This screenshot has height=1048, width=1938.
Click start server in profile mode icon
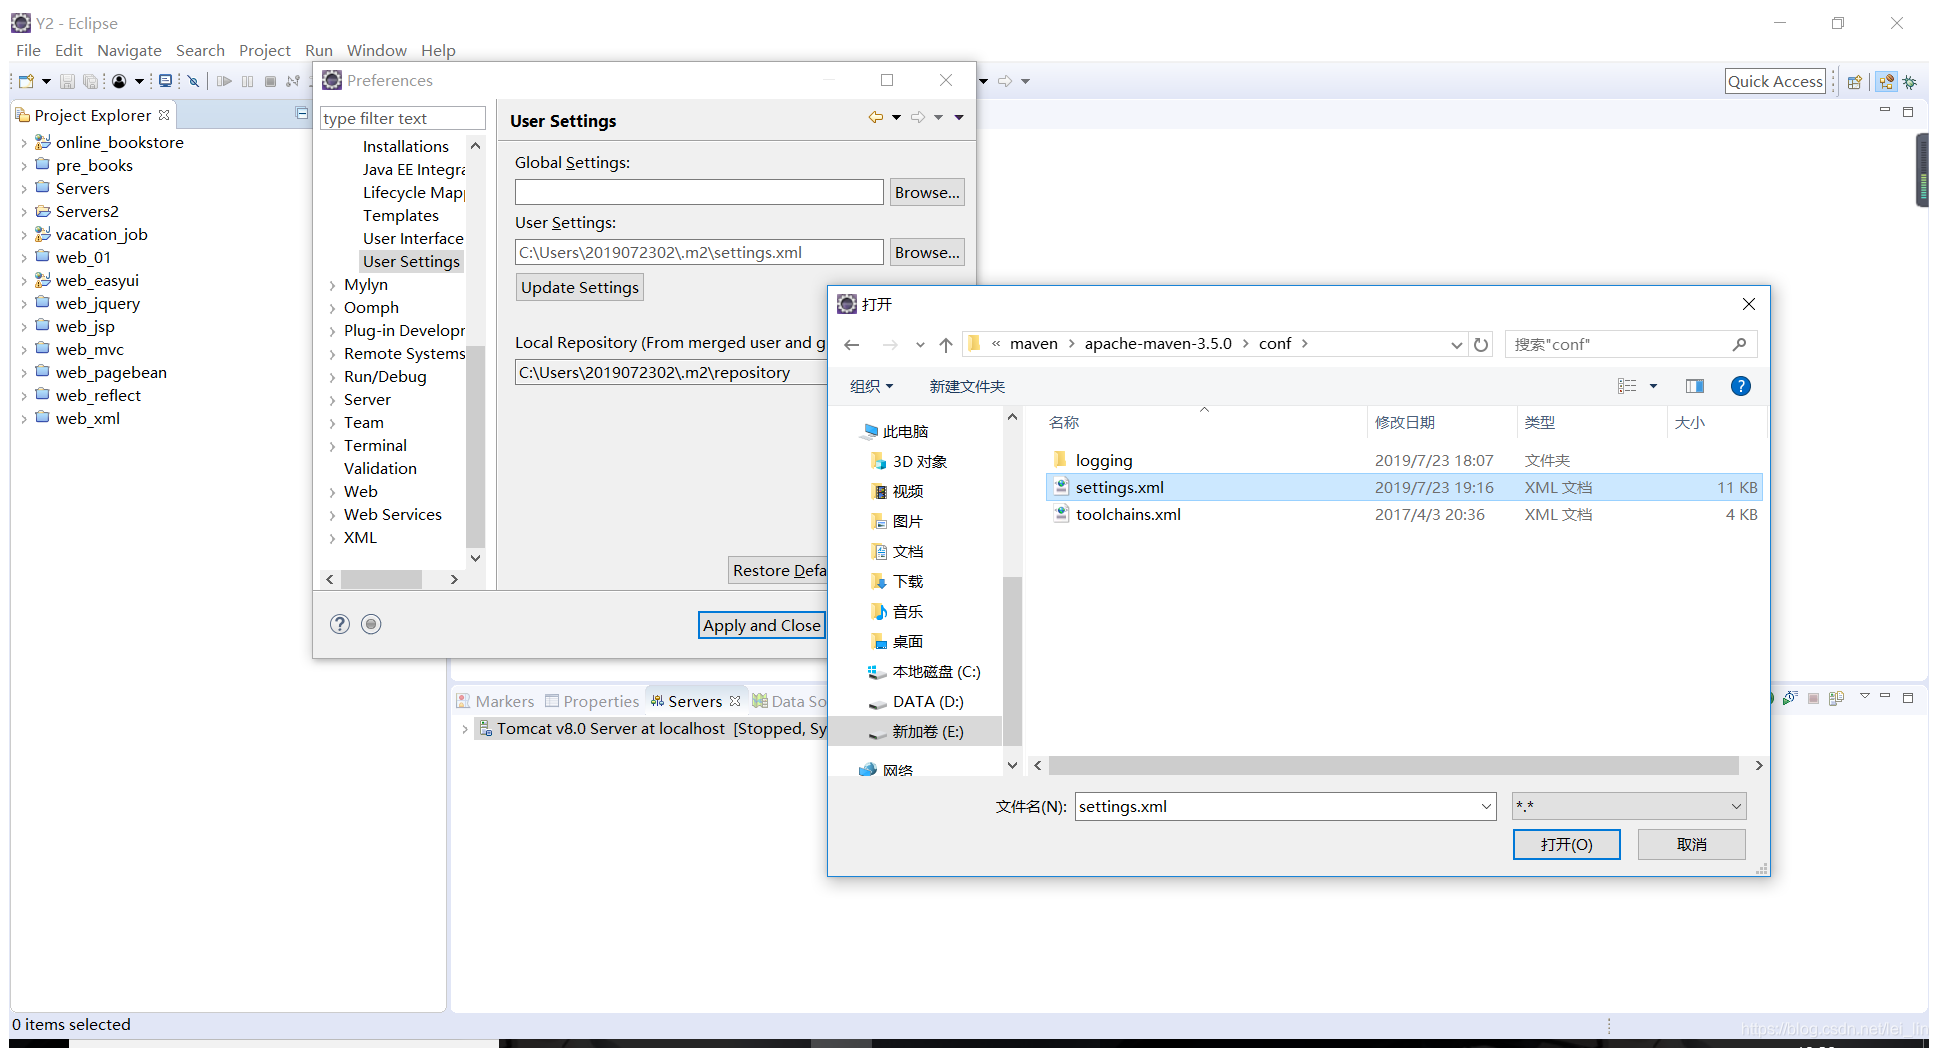[x=1790, y=698]
